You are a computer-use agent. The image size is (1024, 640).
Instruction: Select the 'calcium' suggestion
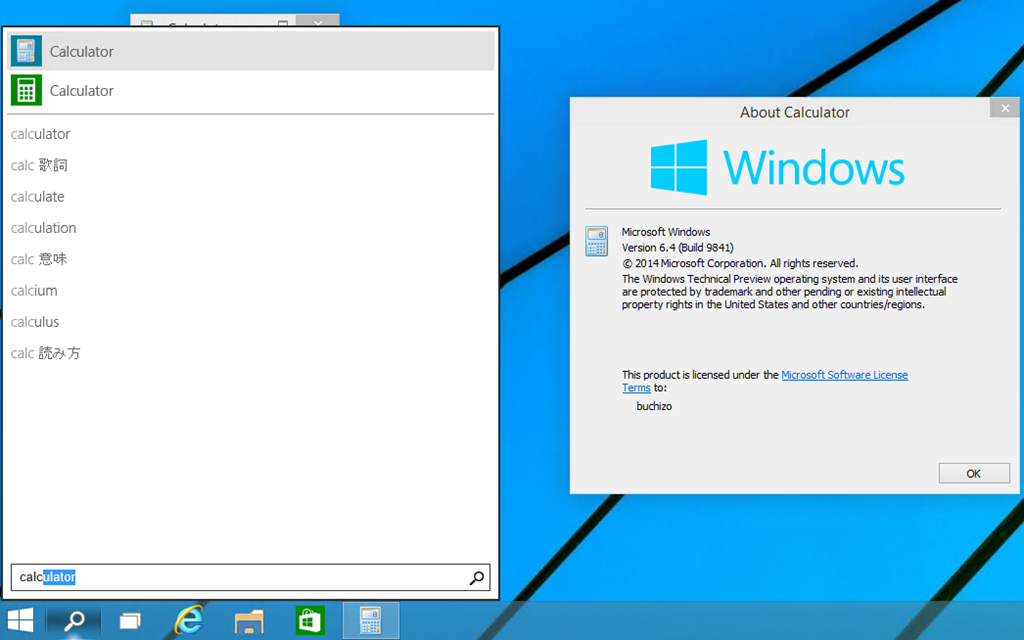pyautogui.click(x=34, y=291)
